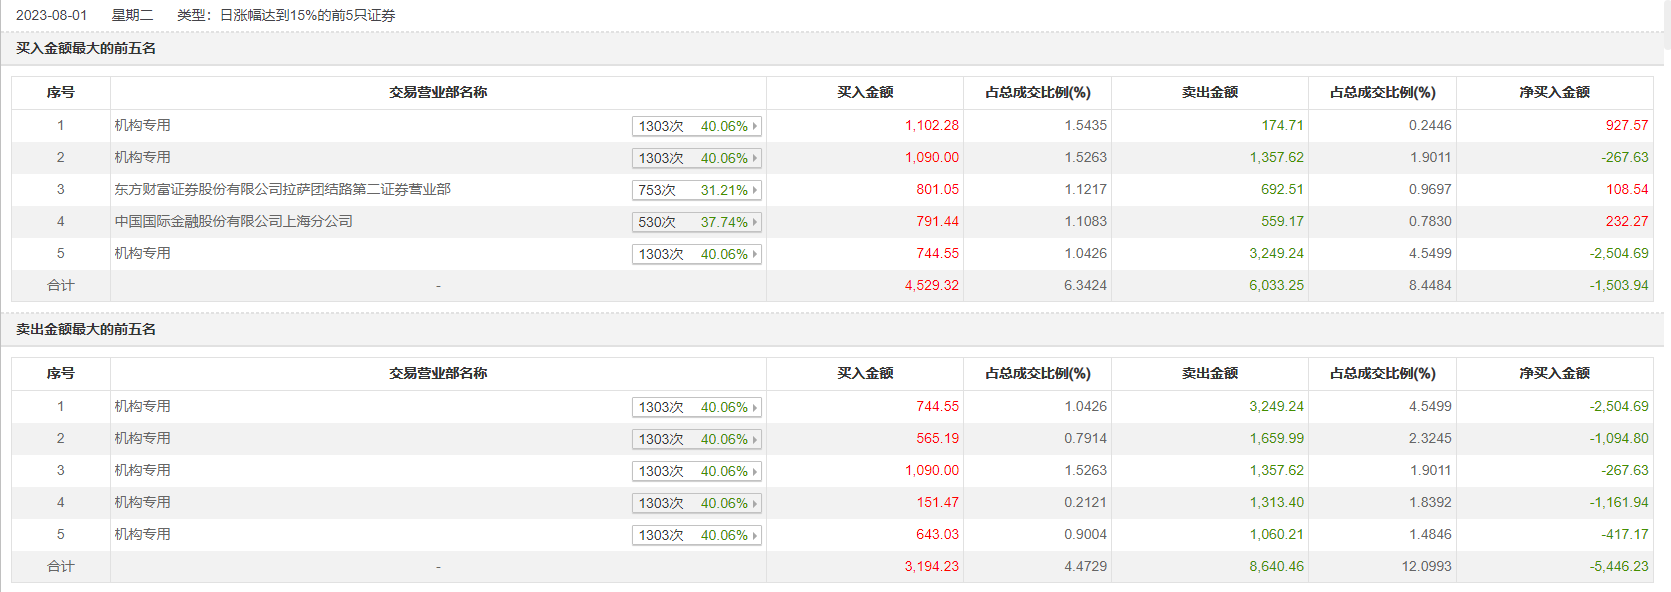Viewport: 1671px width, 592px height.
Task: Click the buy-table total 4,529.32 cell
Action: tap(932, 285)
